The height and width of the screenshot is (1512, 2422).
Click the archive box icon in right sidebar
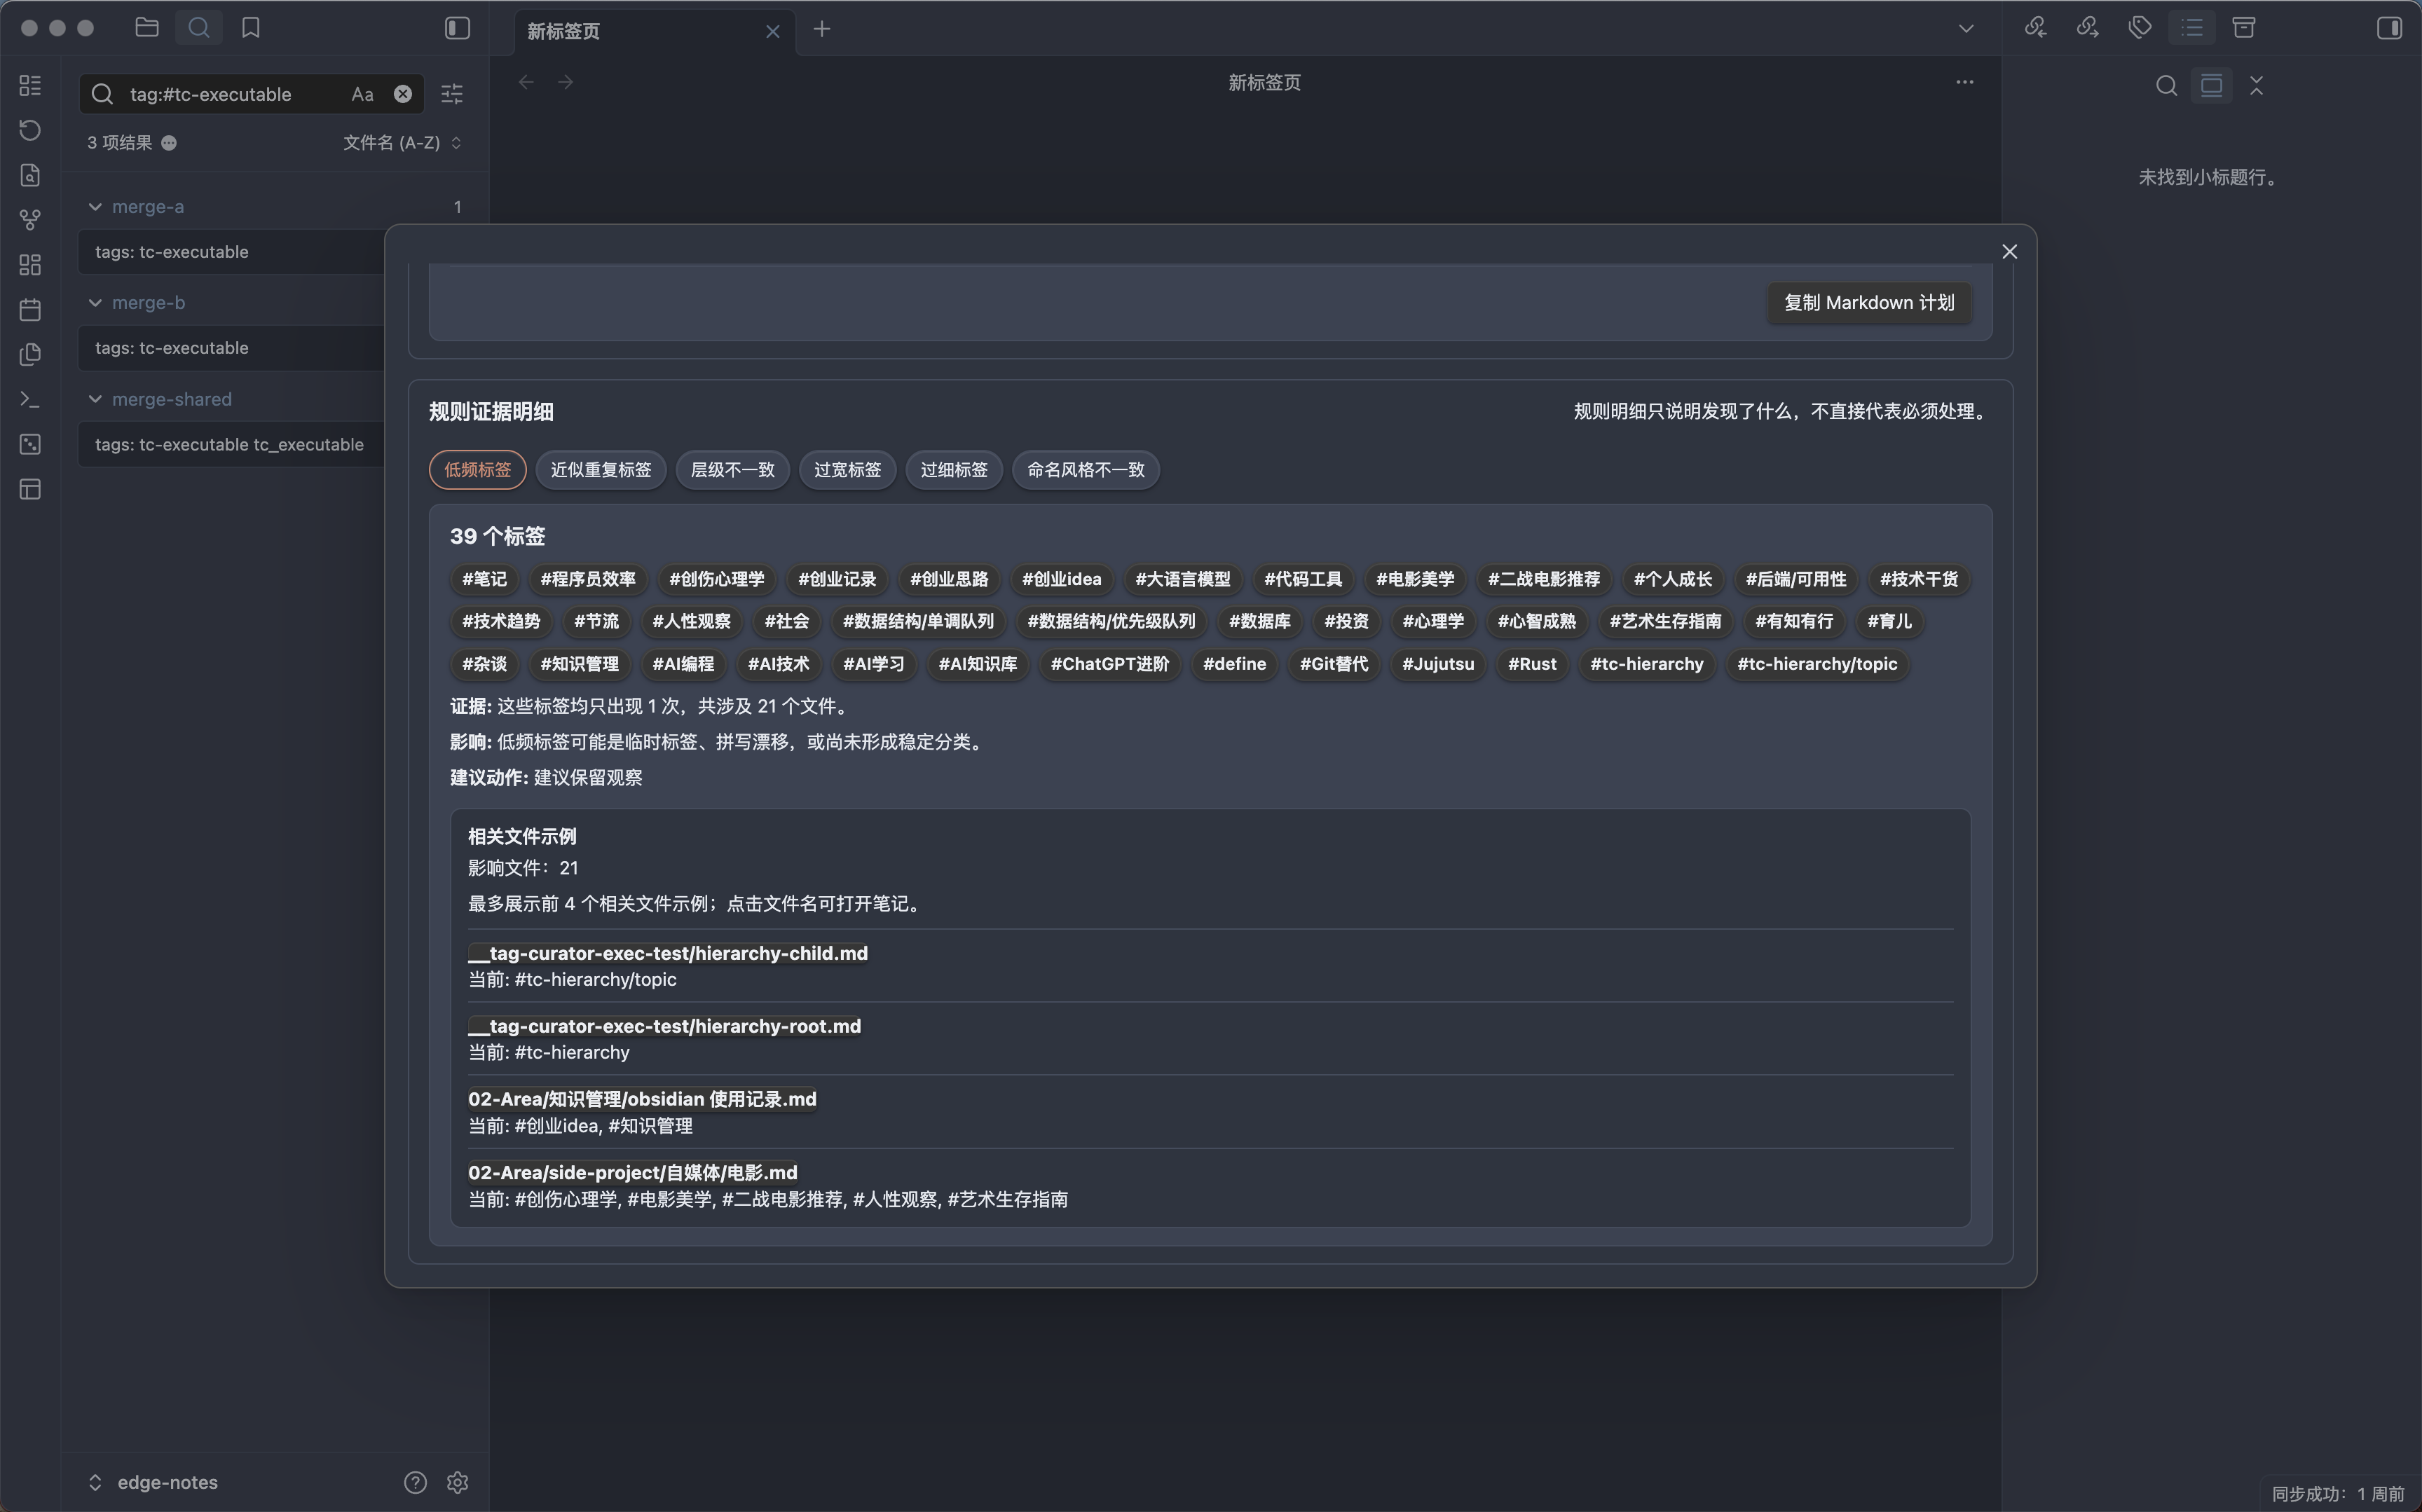click(x=2244, y=28)
